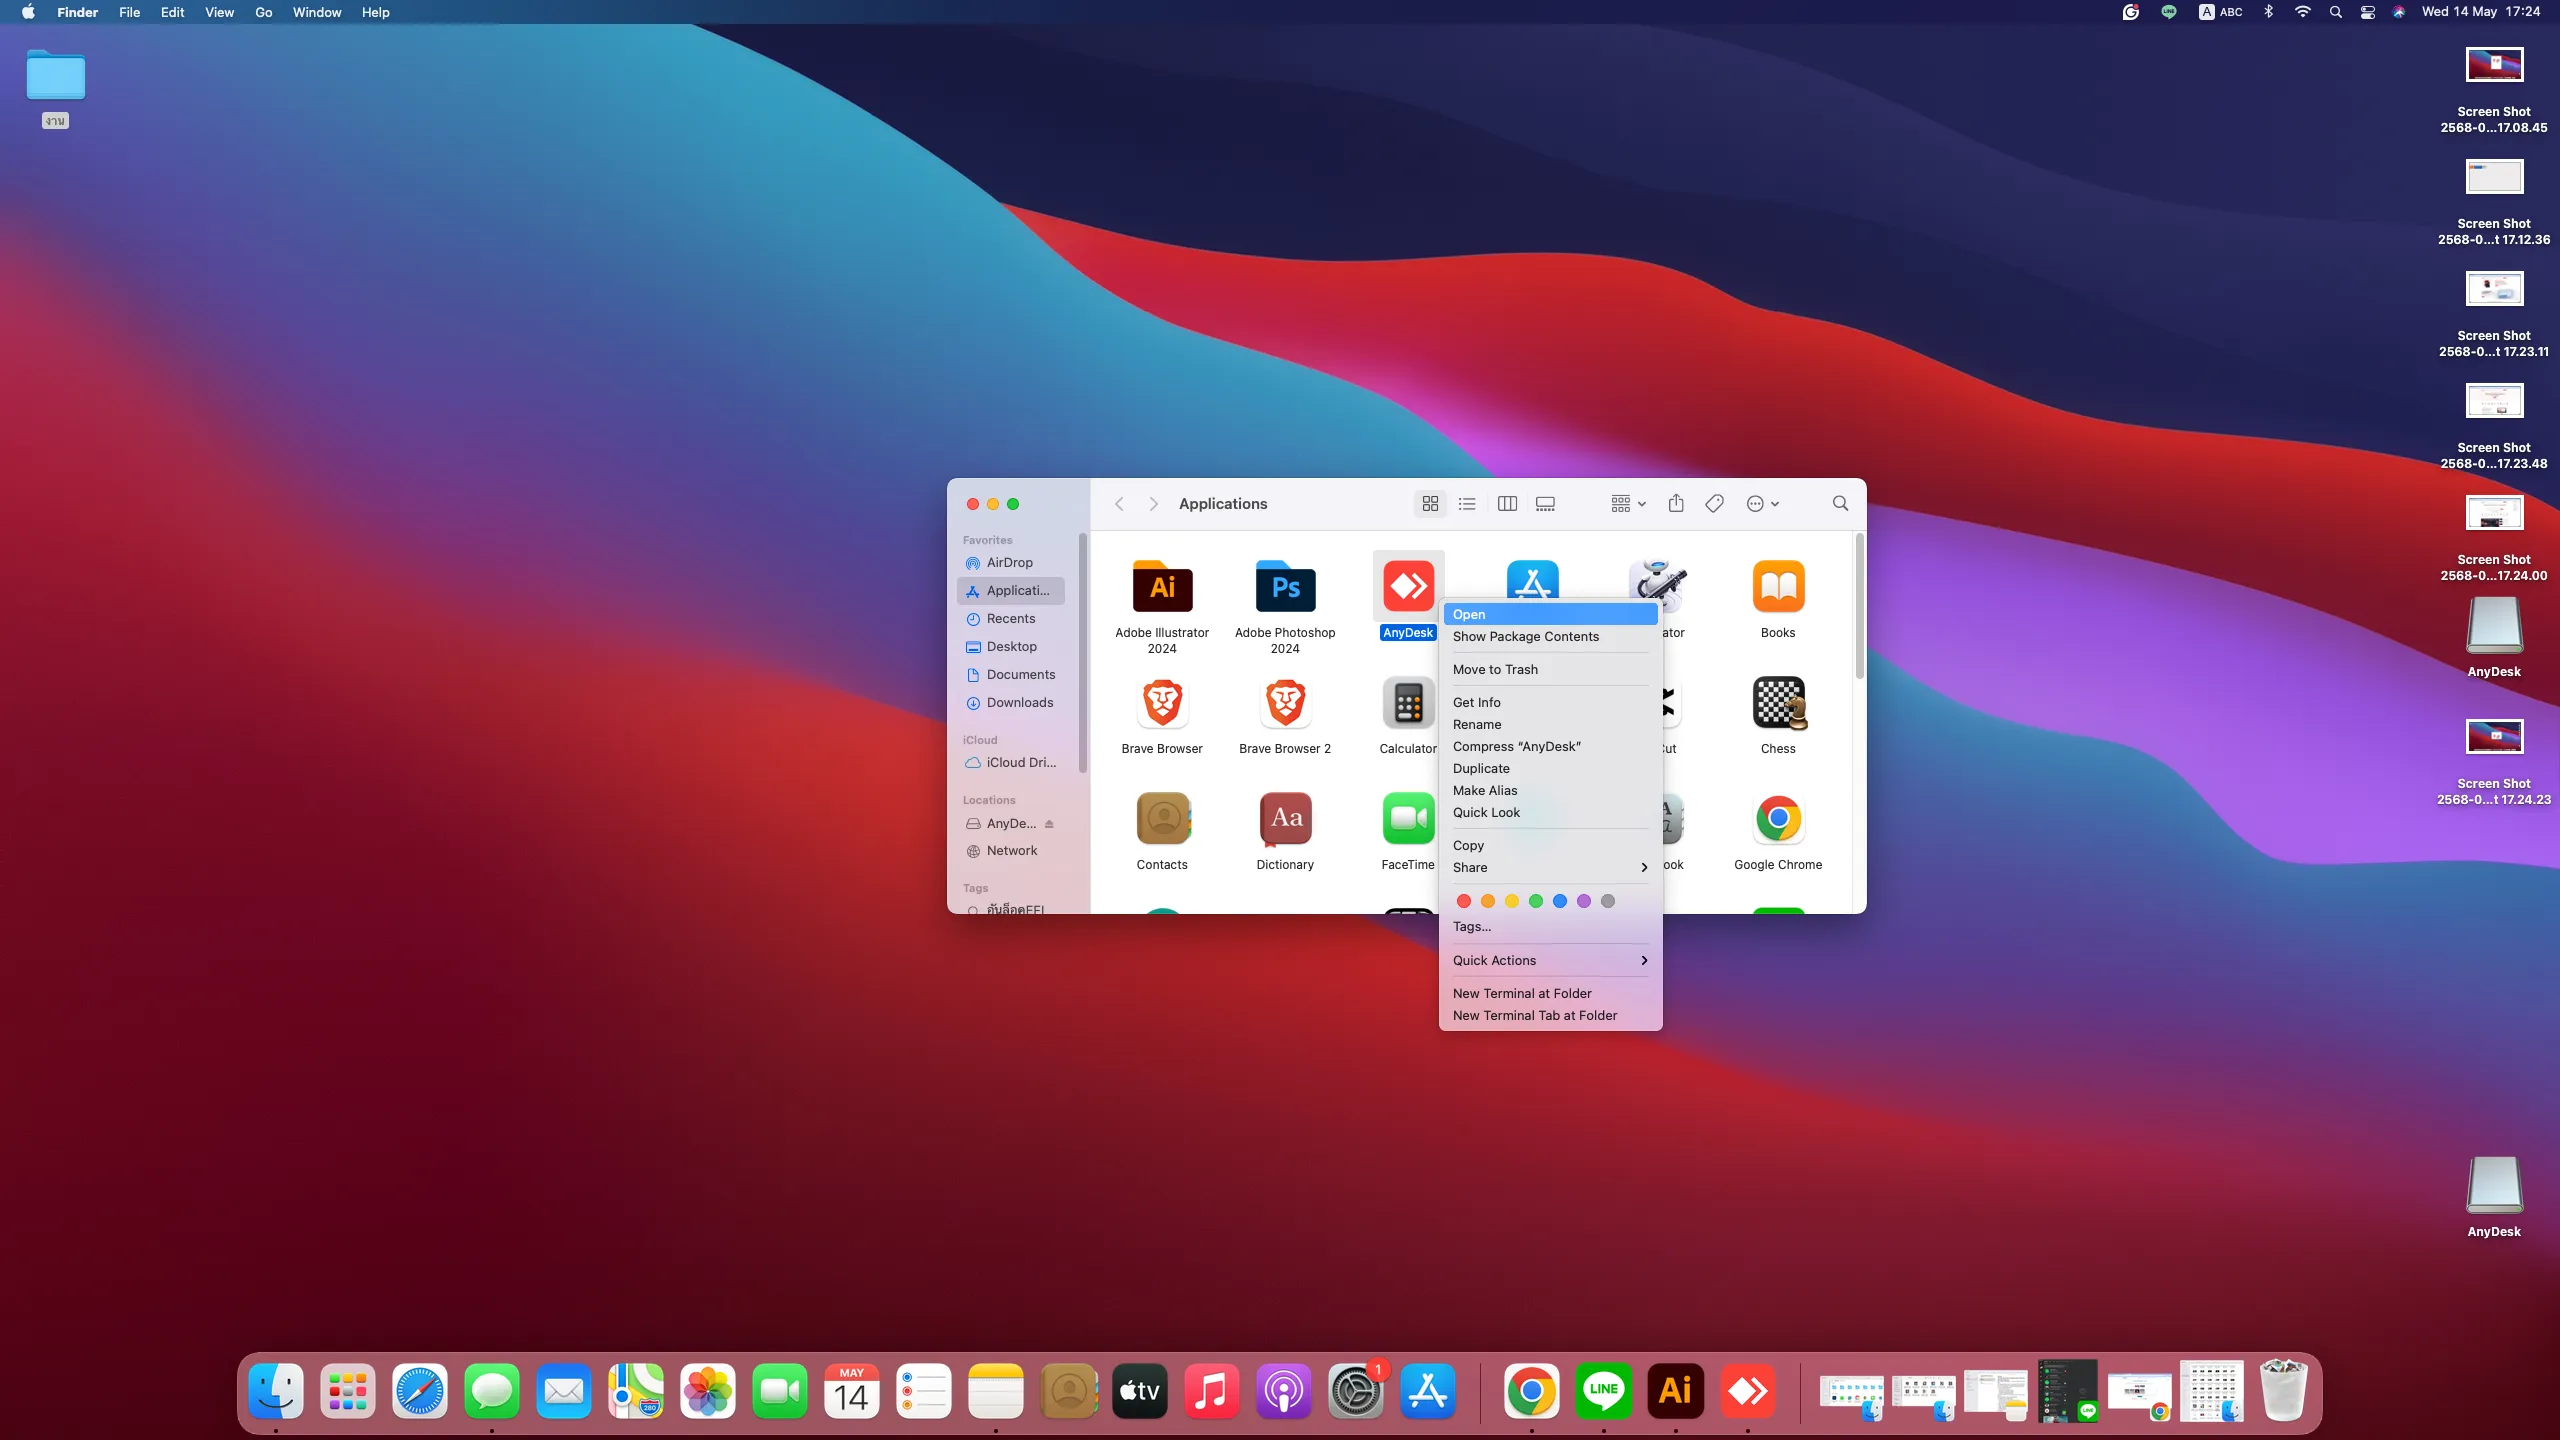This screenshot has width=2560, height=1440.
Task: Click the Edit Tags toolbar icon
Action: click(x=1714, y=504)
